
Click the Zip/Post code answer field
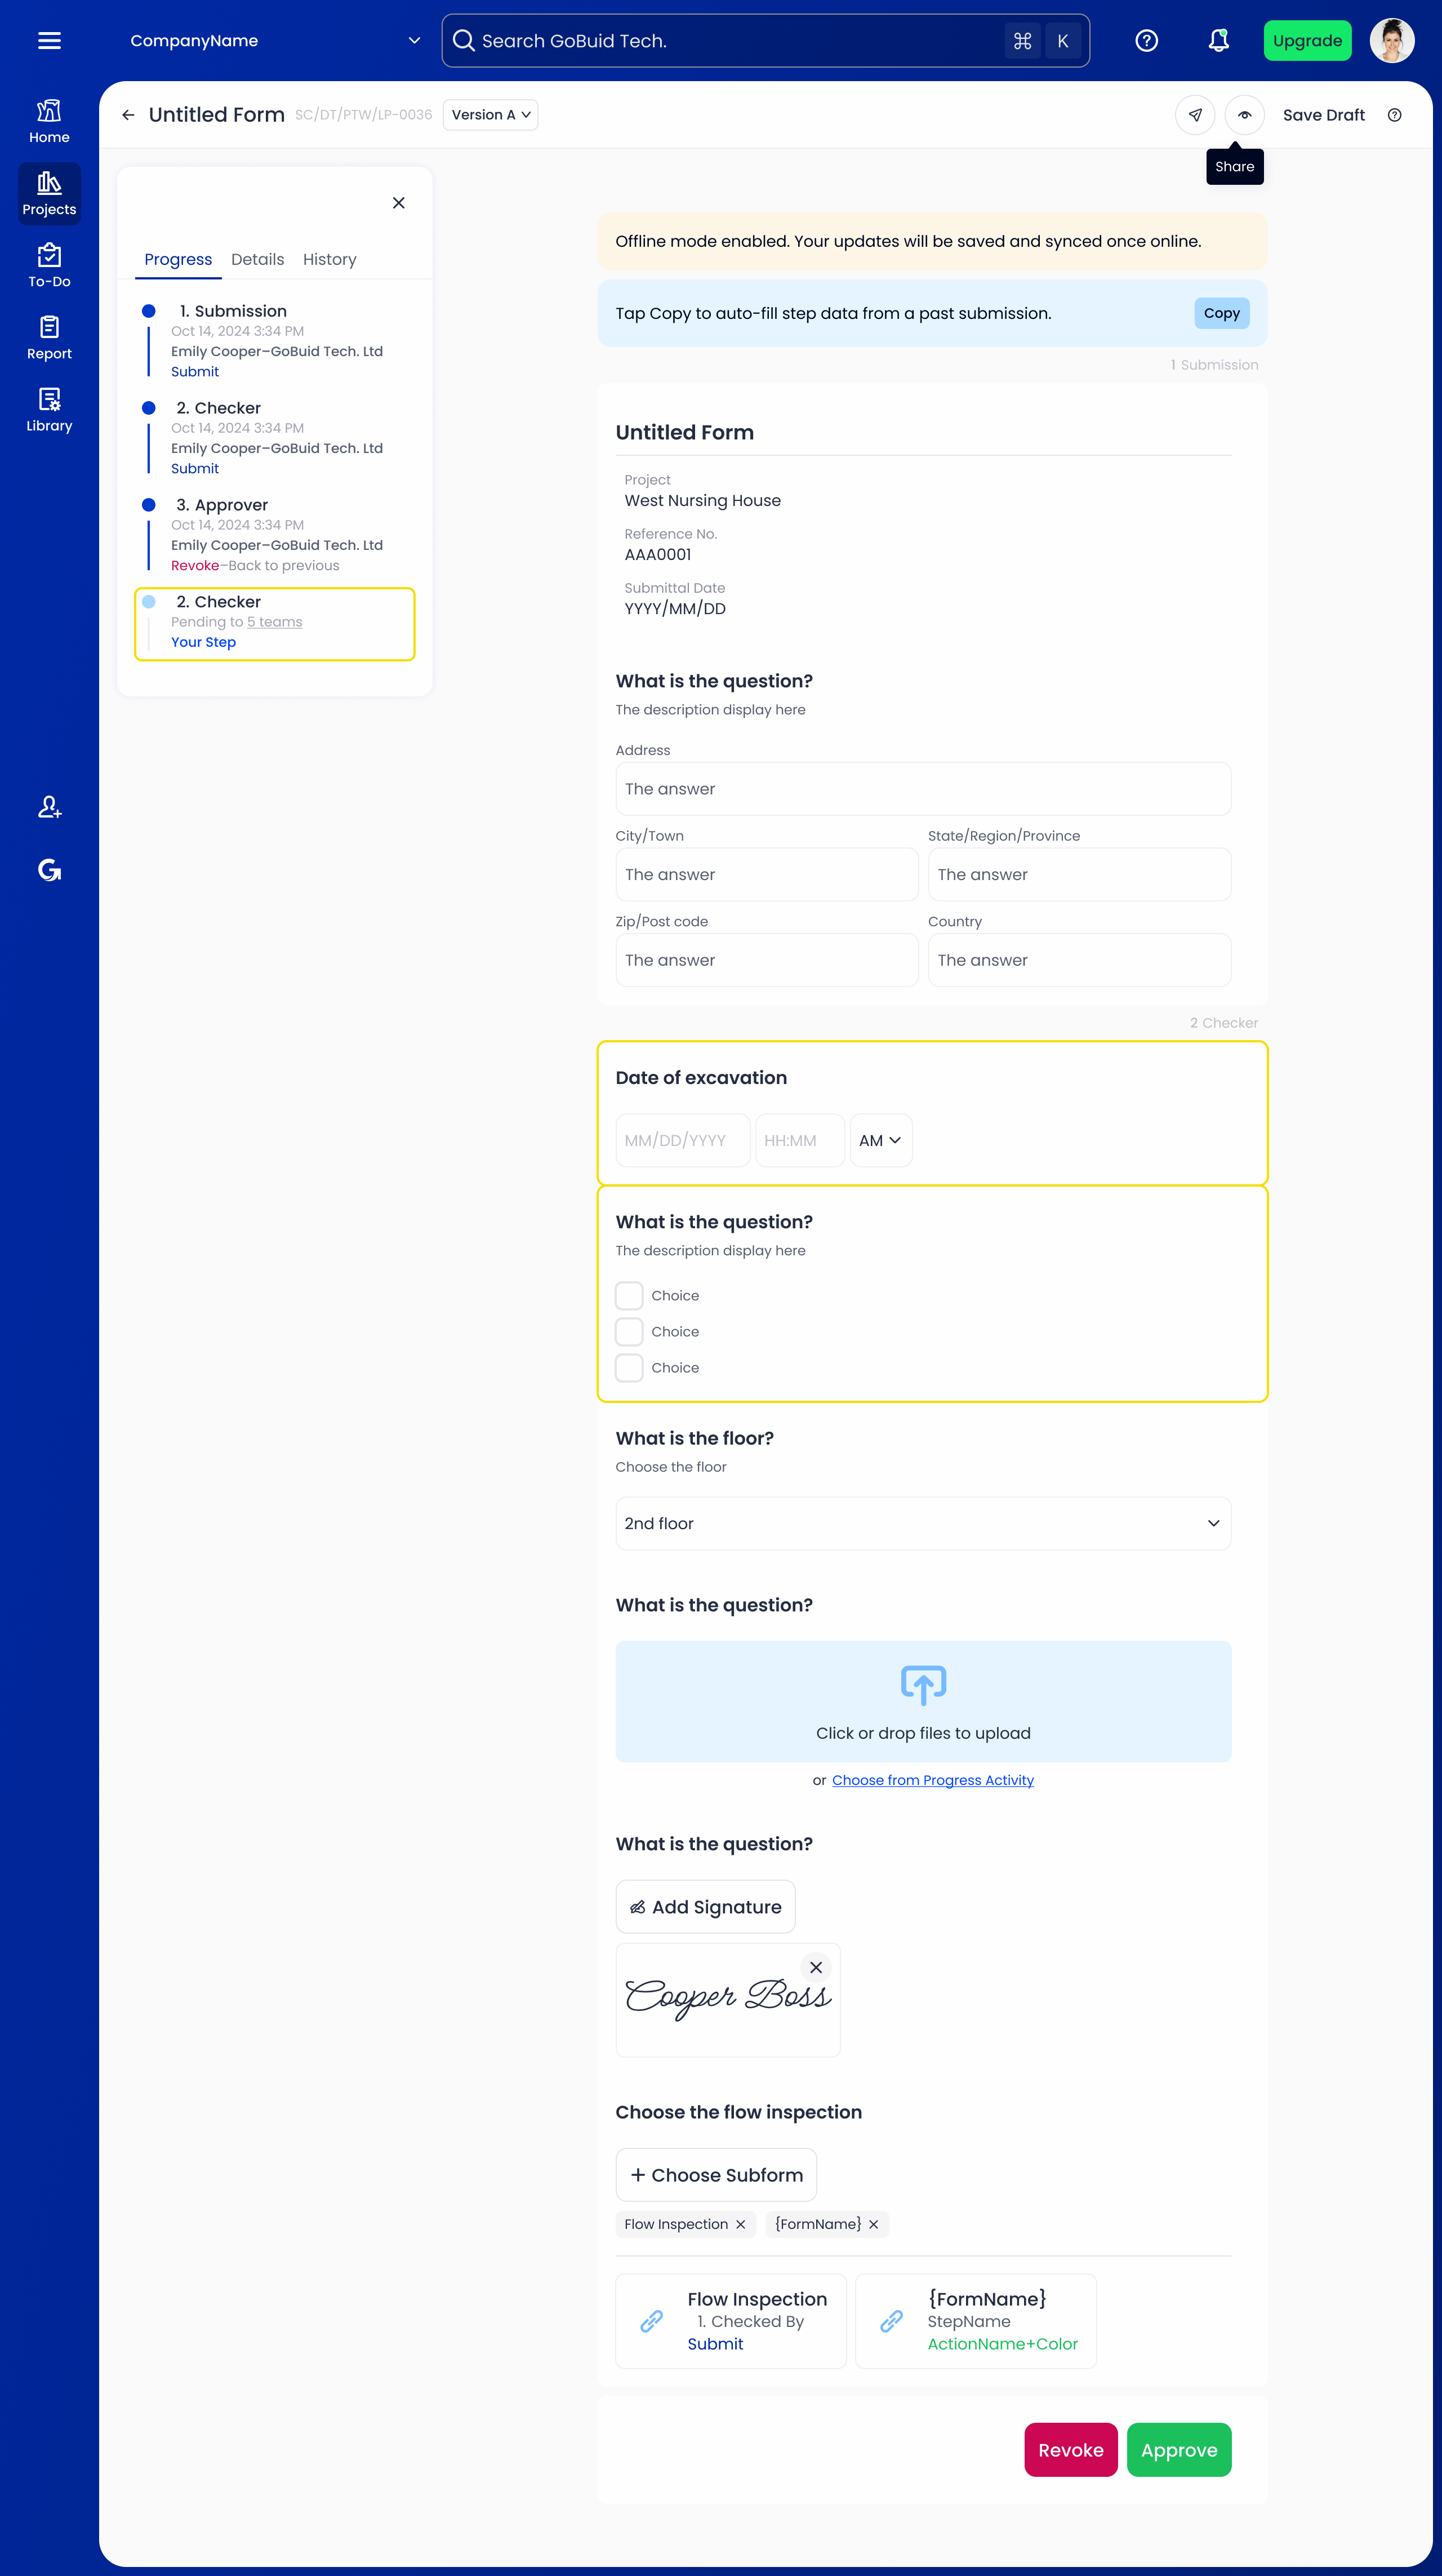pyautogui.click(x=767, y=960)
